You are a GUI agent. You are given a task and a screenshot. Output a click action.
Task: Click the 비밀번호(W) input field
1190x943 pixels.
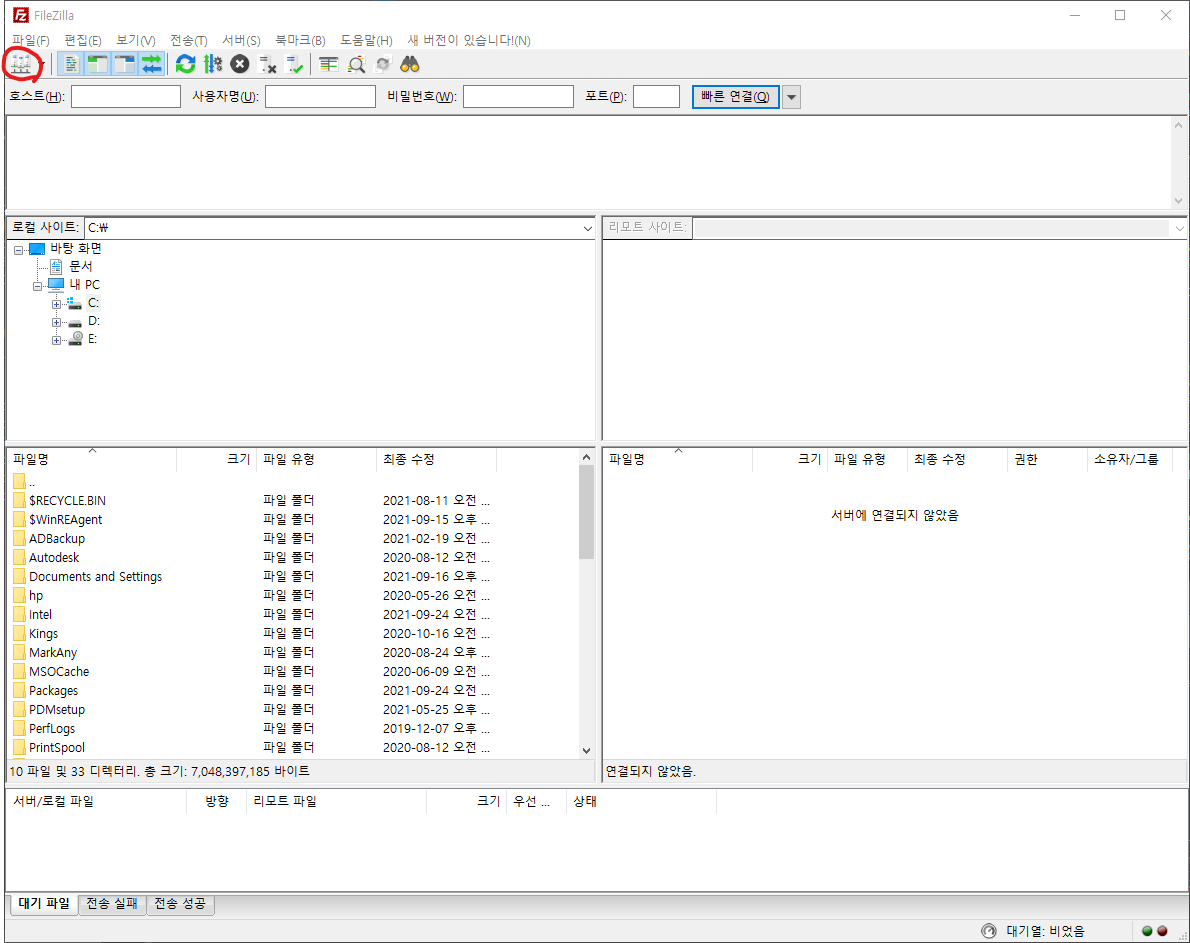point(518,96)
